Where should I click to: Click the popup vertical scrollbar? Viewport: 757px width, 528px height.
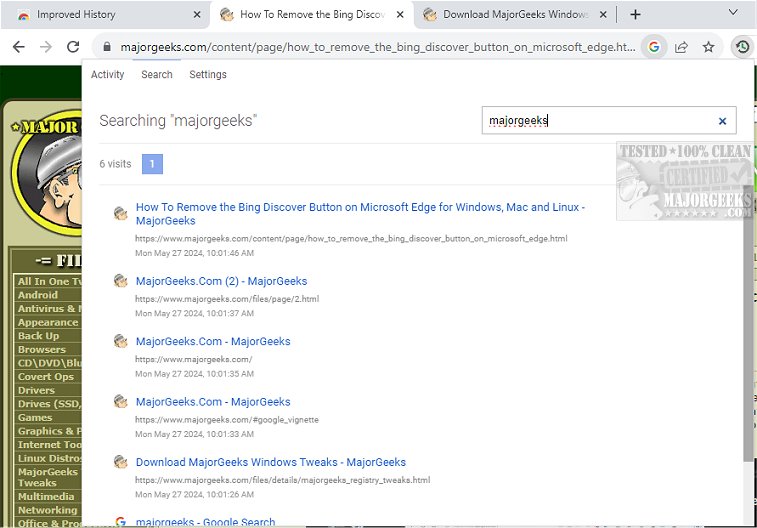coord(749,323)
